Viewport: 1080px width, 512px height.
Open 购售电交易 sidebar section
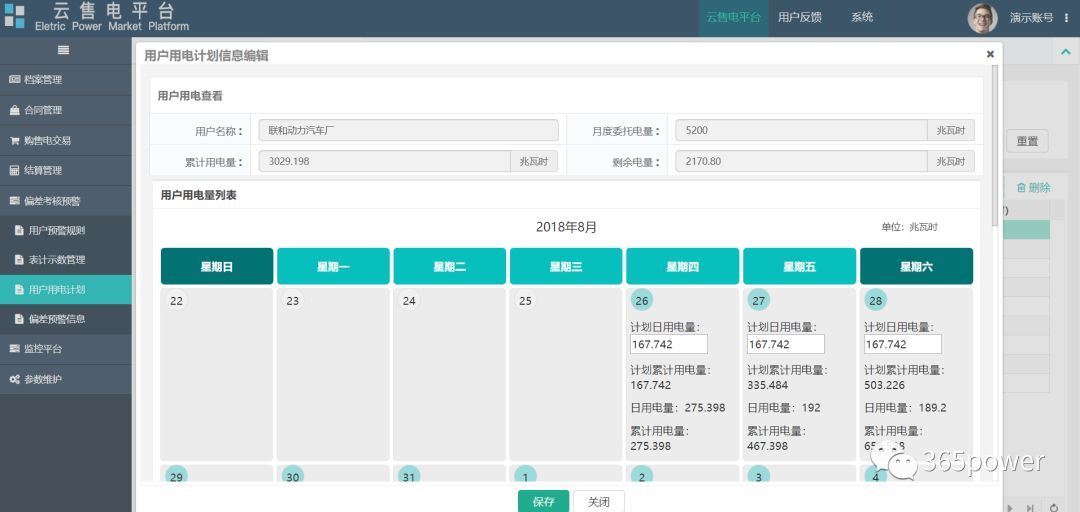[47, 141]
